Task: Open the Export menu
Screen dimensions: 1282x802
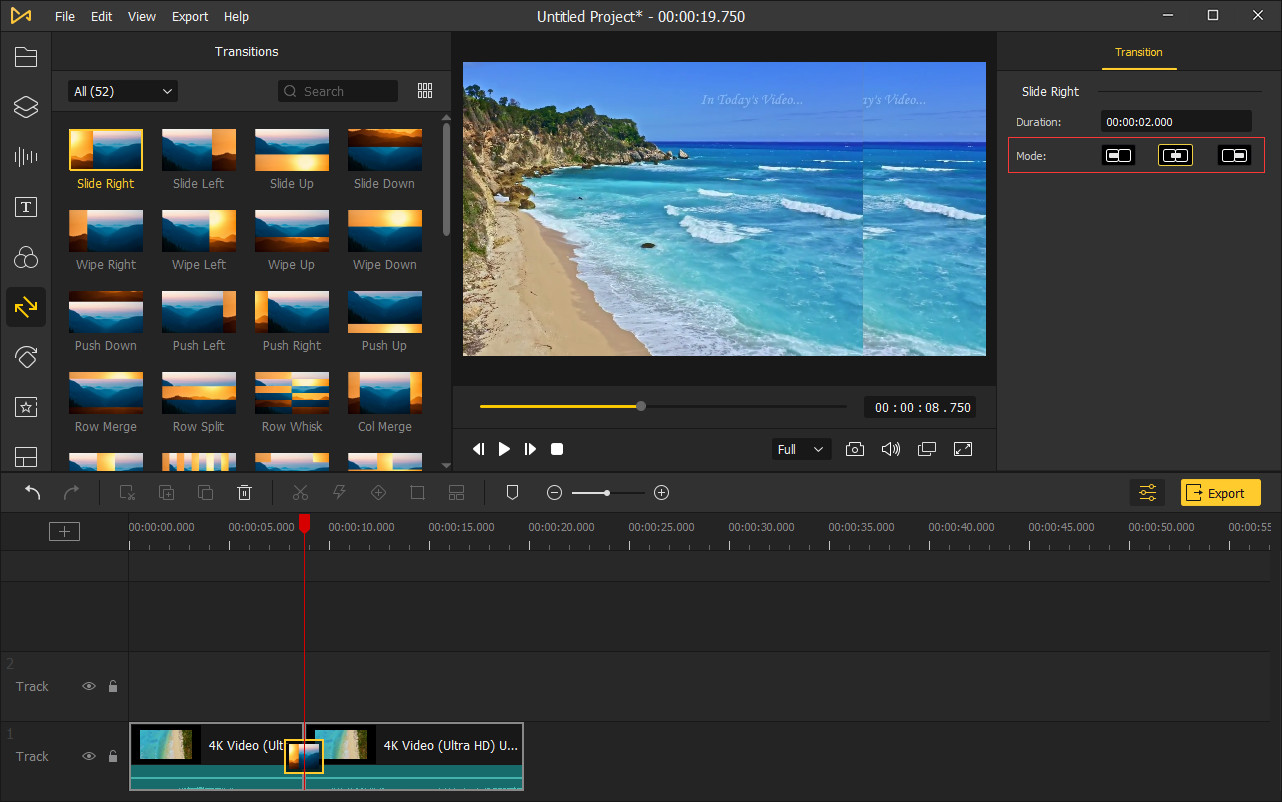Action: 190,17
